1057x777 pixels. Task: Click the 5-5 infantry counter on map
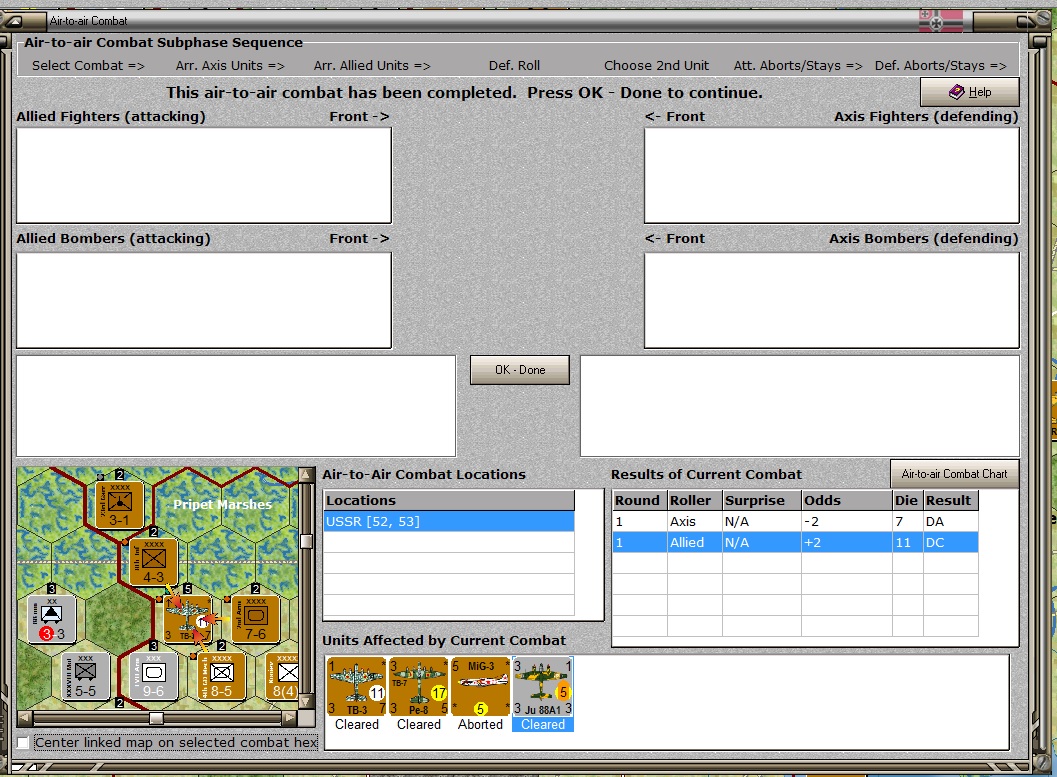86,676
